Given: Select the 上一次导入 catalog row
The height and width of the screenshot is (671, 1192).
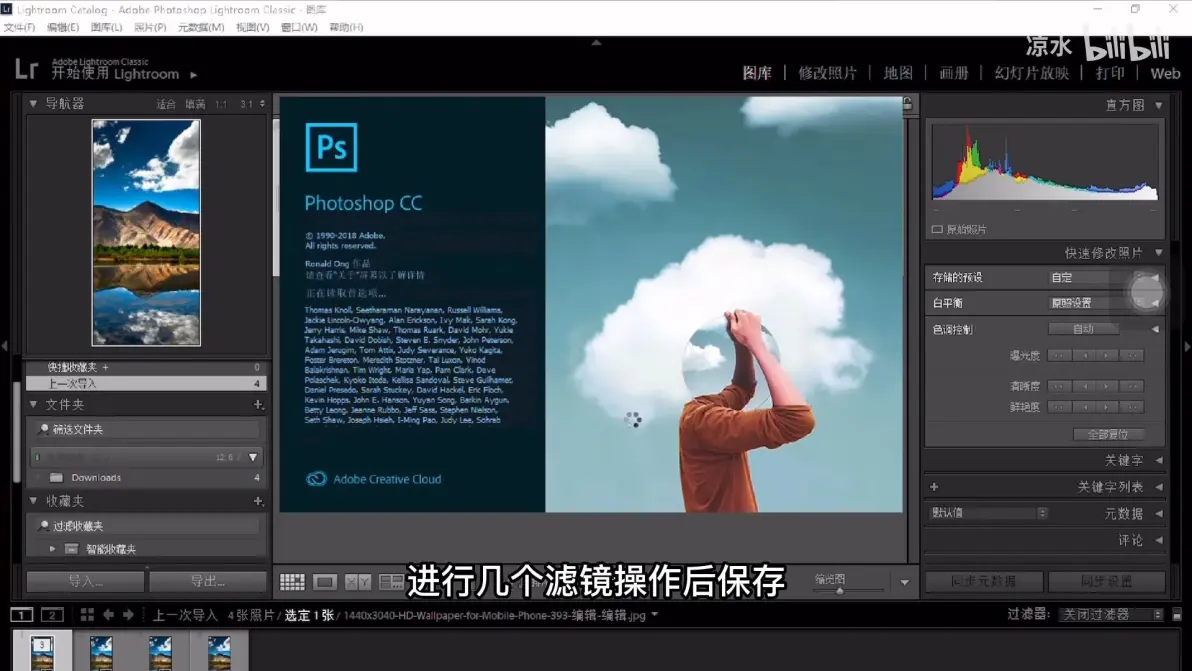Looking at the screenshot, I should [x=146, y=384].
